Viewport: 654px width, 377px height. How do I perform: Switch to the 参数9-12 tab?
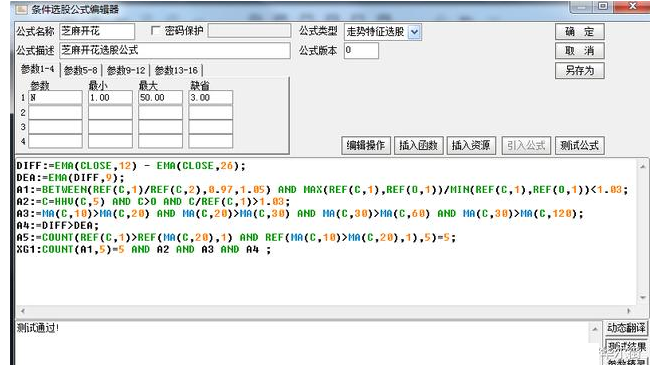(126, 70)
